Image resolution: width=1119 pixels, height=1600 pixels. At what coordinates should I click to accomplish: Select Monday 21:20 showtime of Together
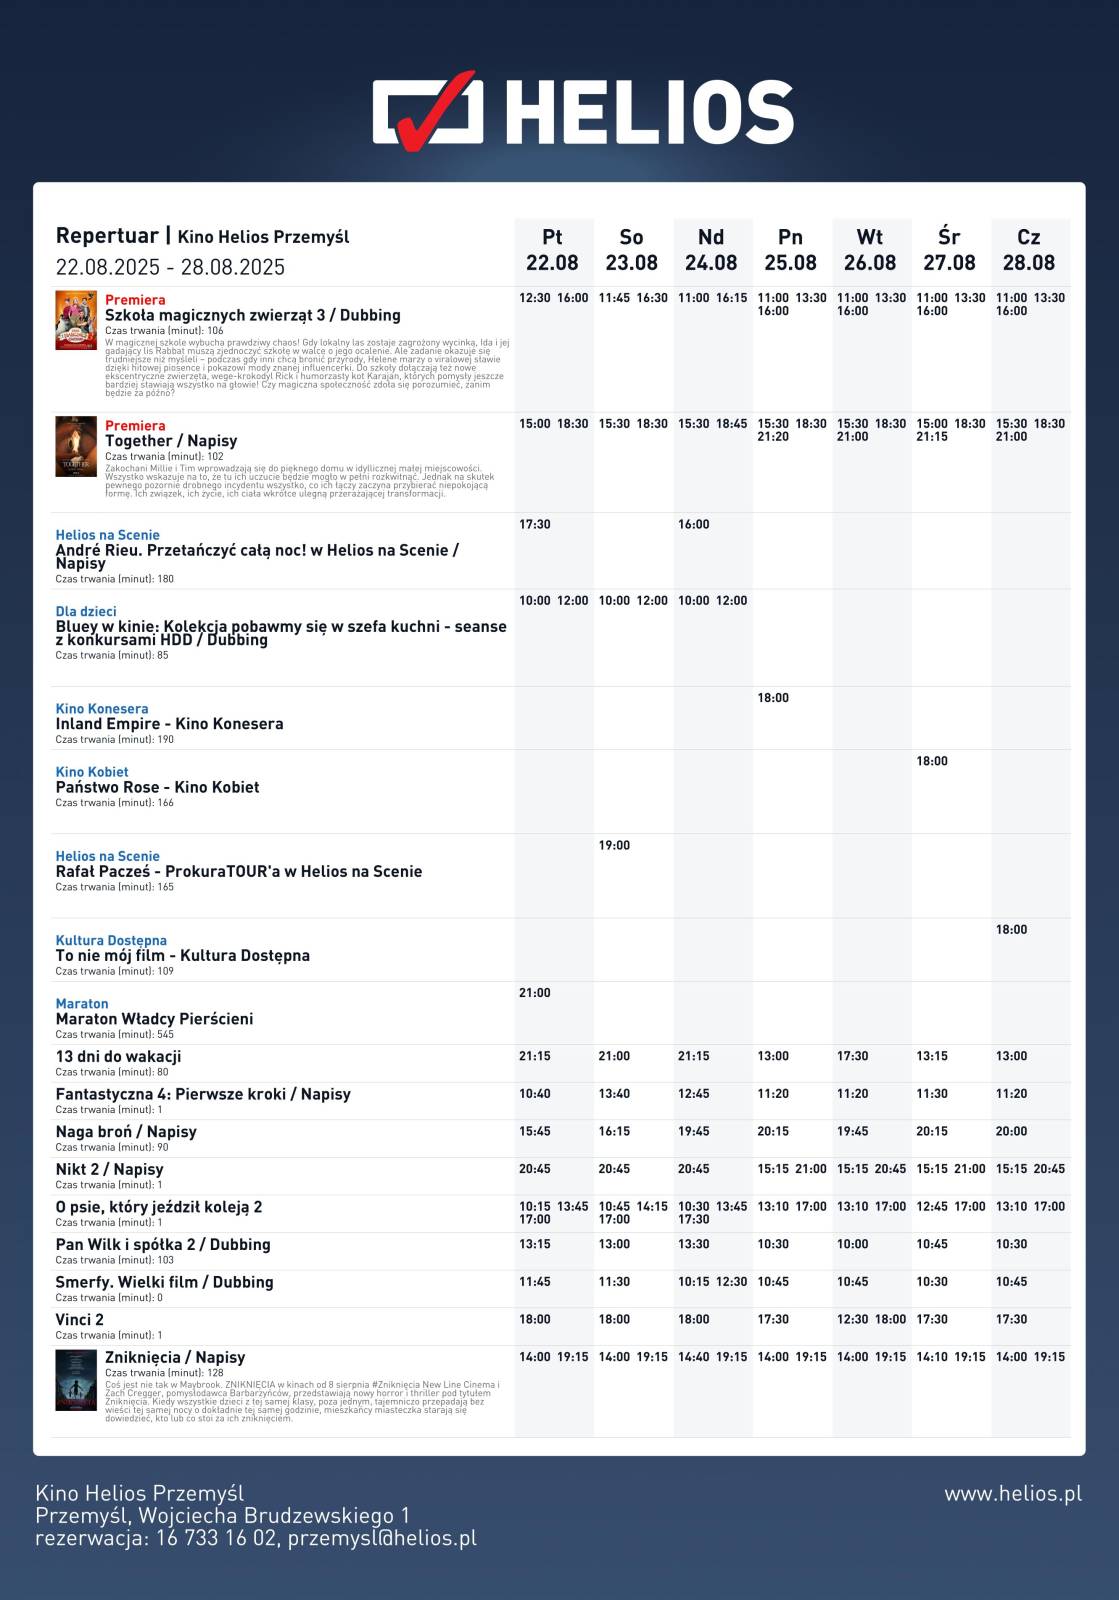(773, 437)
